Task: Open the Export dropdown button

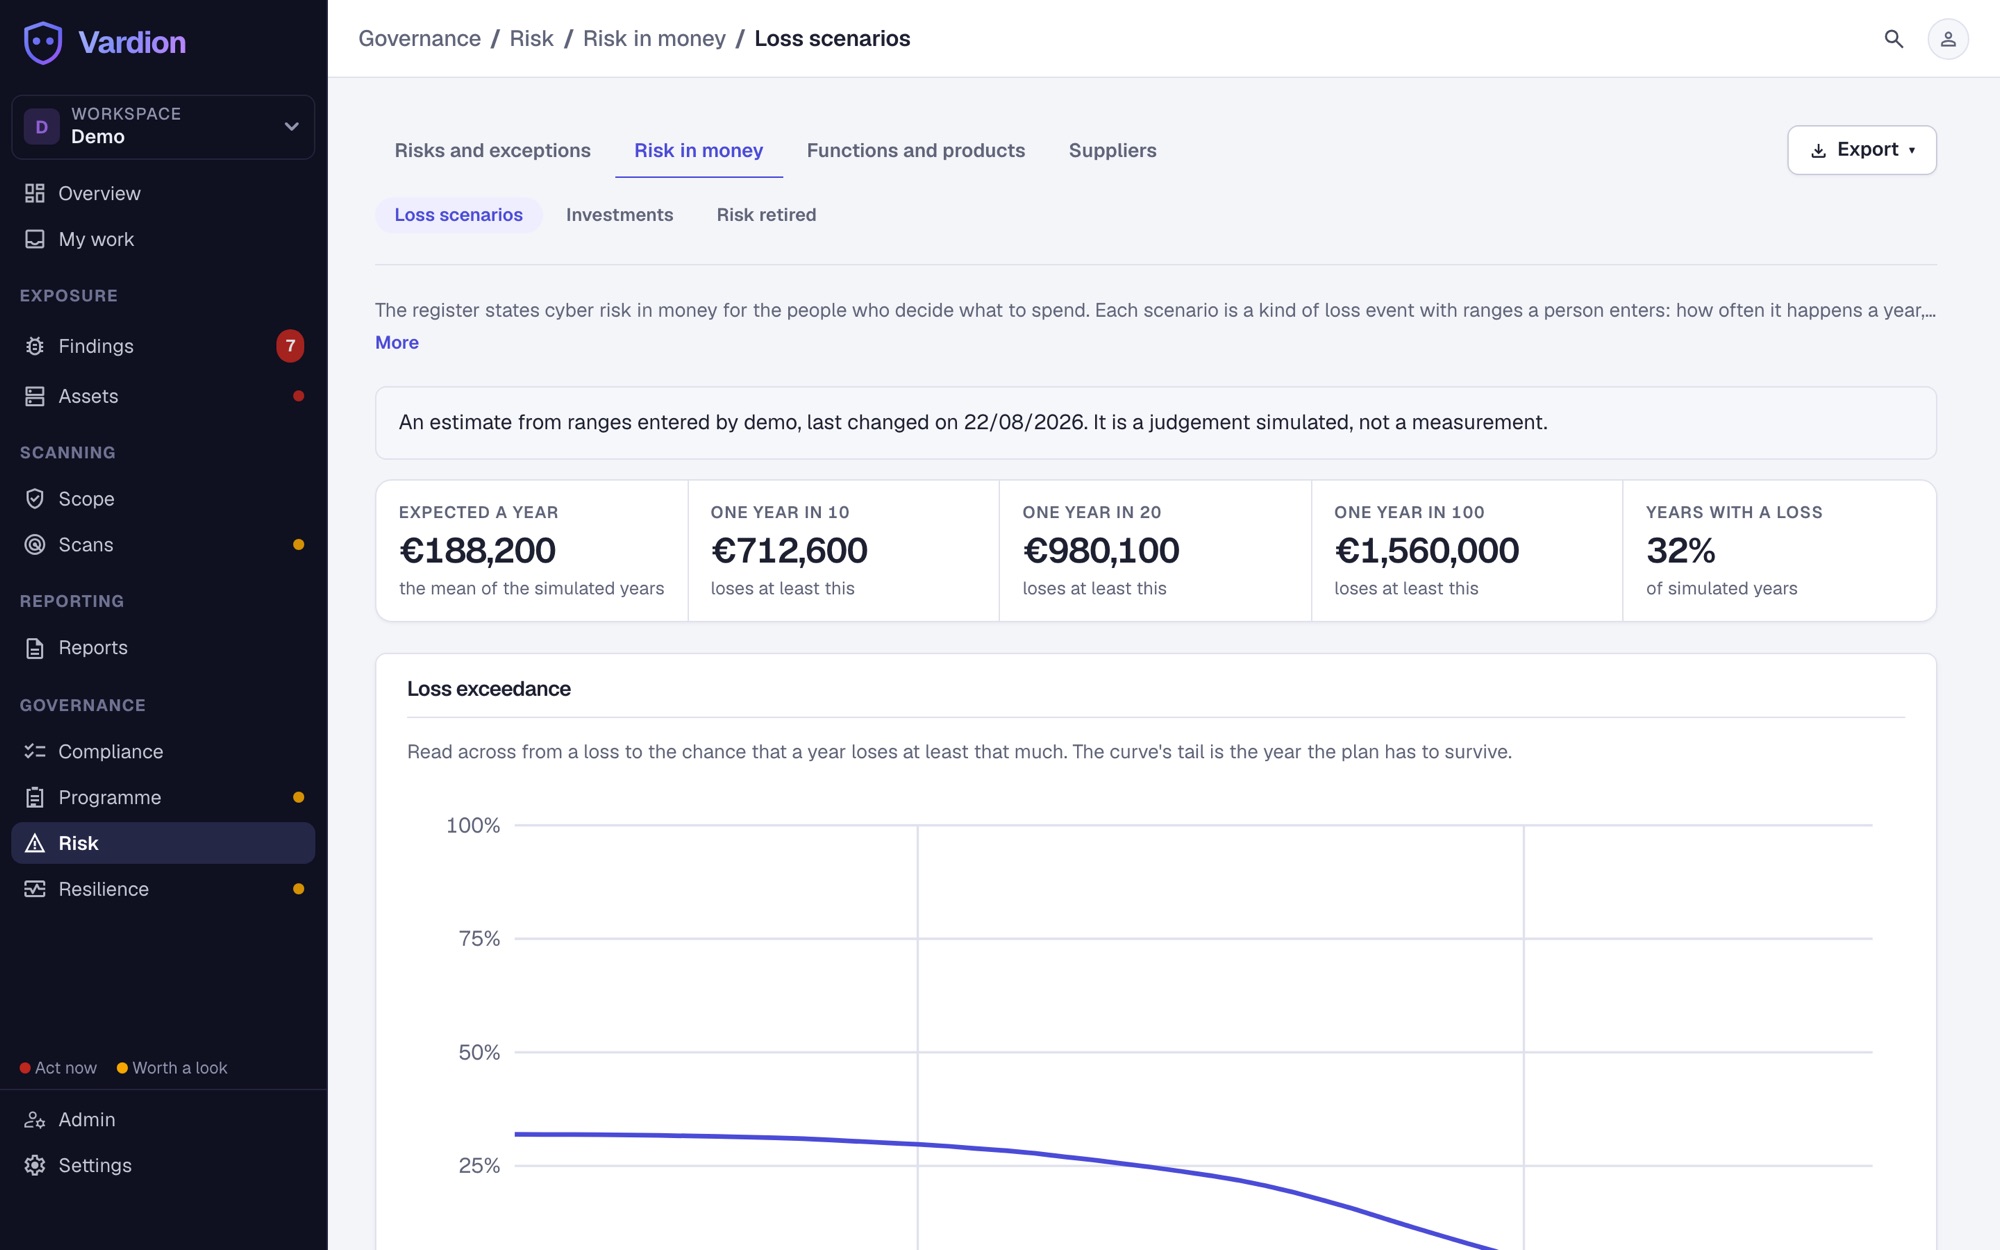Action: [x=1861, y=150]
